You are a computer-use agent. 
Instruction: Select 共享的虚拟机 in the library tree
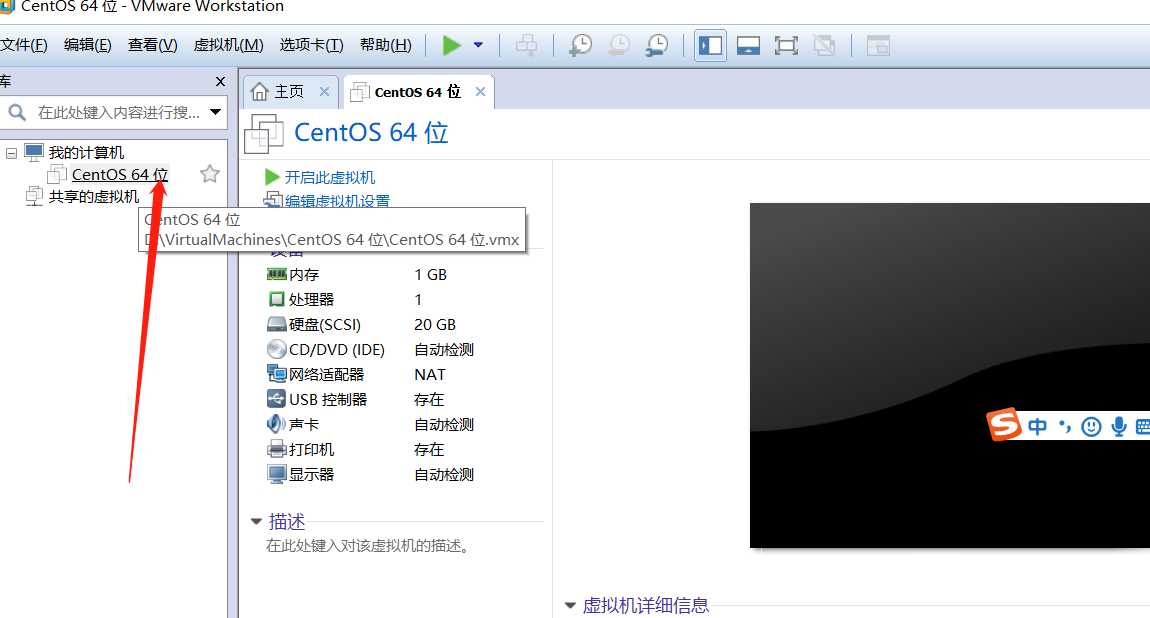tap(93, 196)
